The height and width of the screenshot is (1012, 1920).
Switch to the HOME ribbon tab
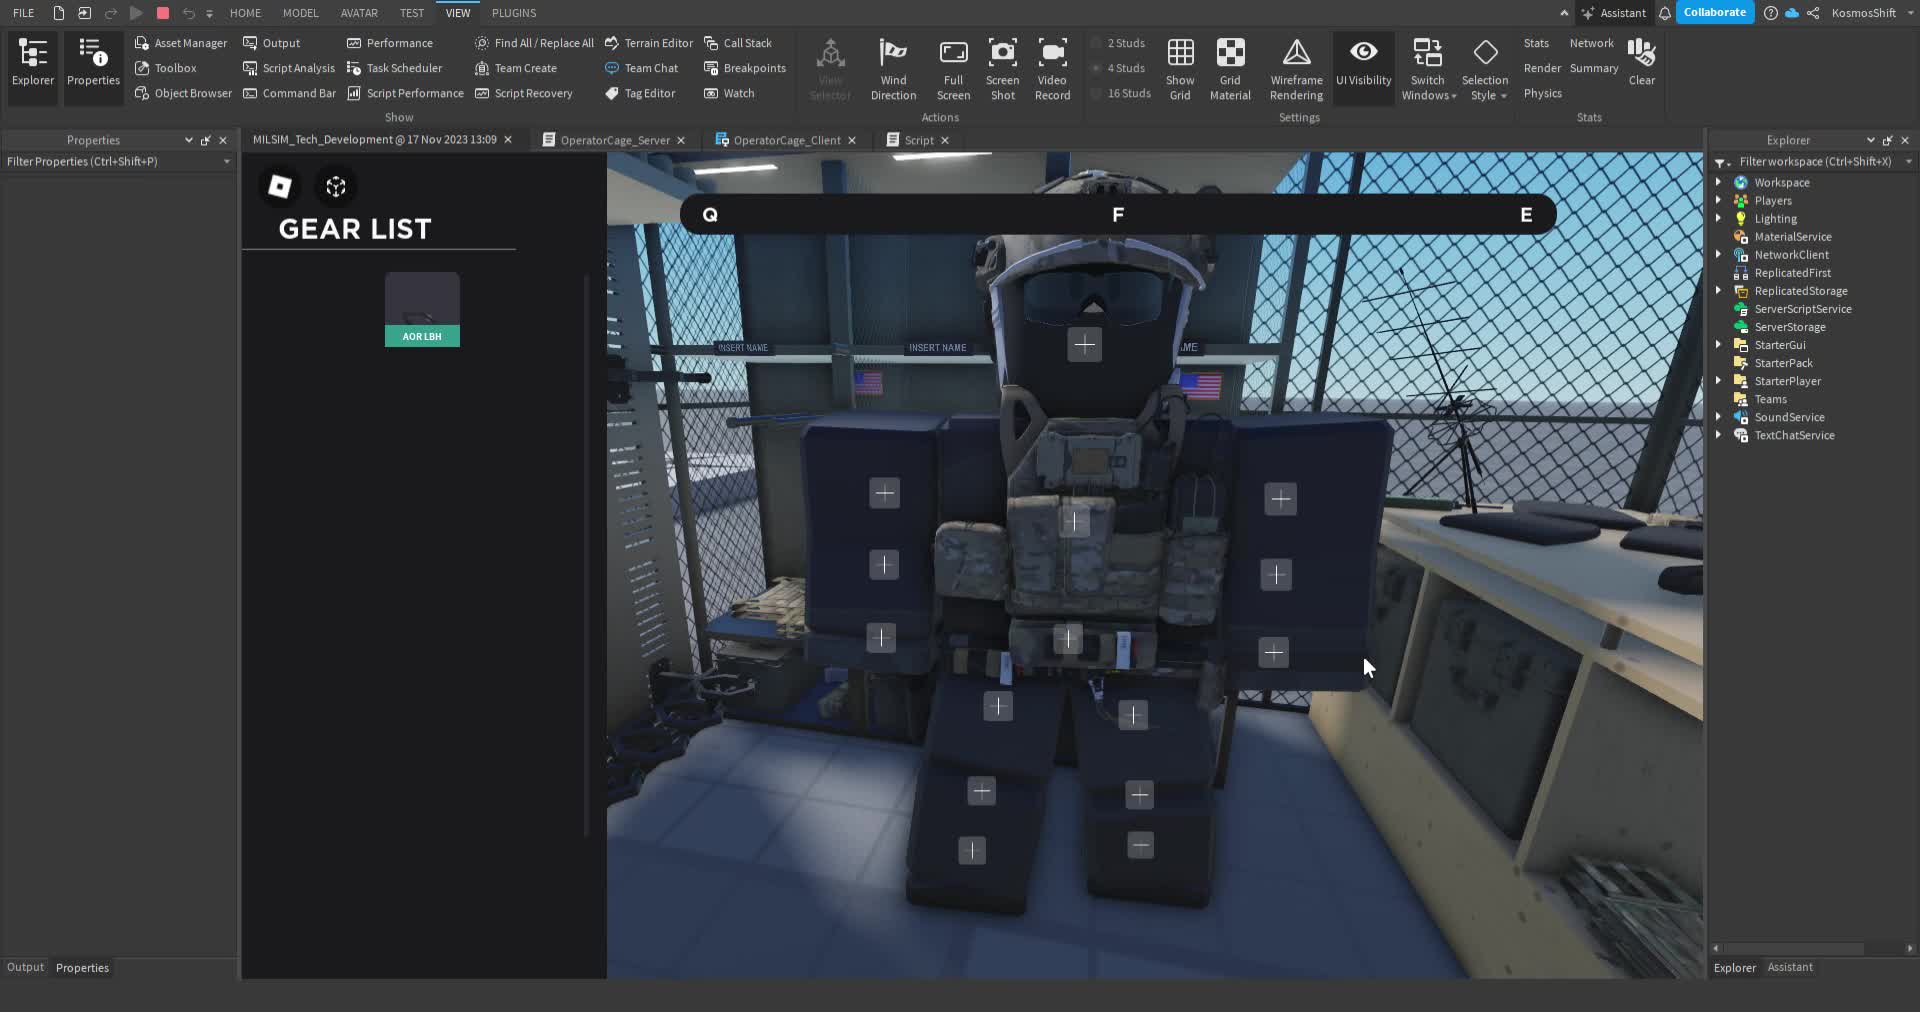click(x=246, y=13)
